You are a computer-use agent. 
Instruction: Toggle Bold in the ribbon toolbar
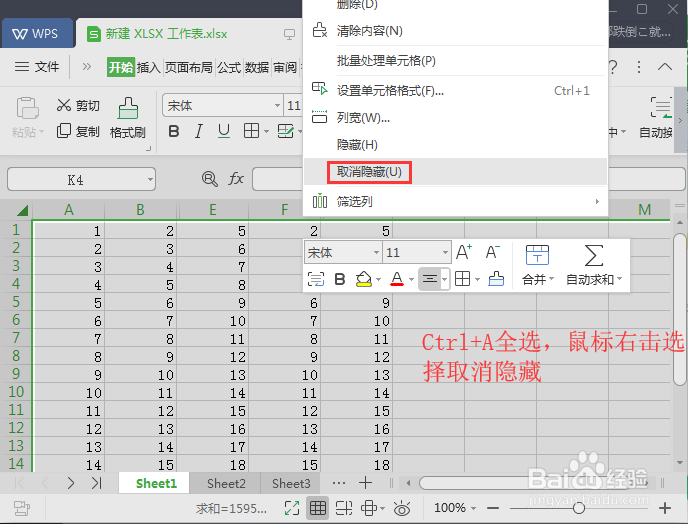click(174, 131)
